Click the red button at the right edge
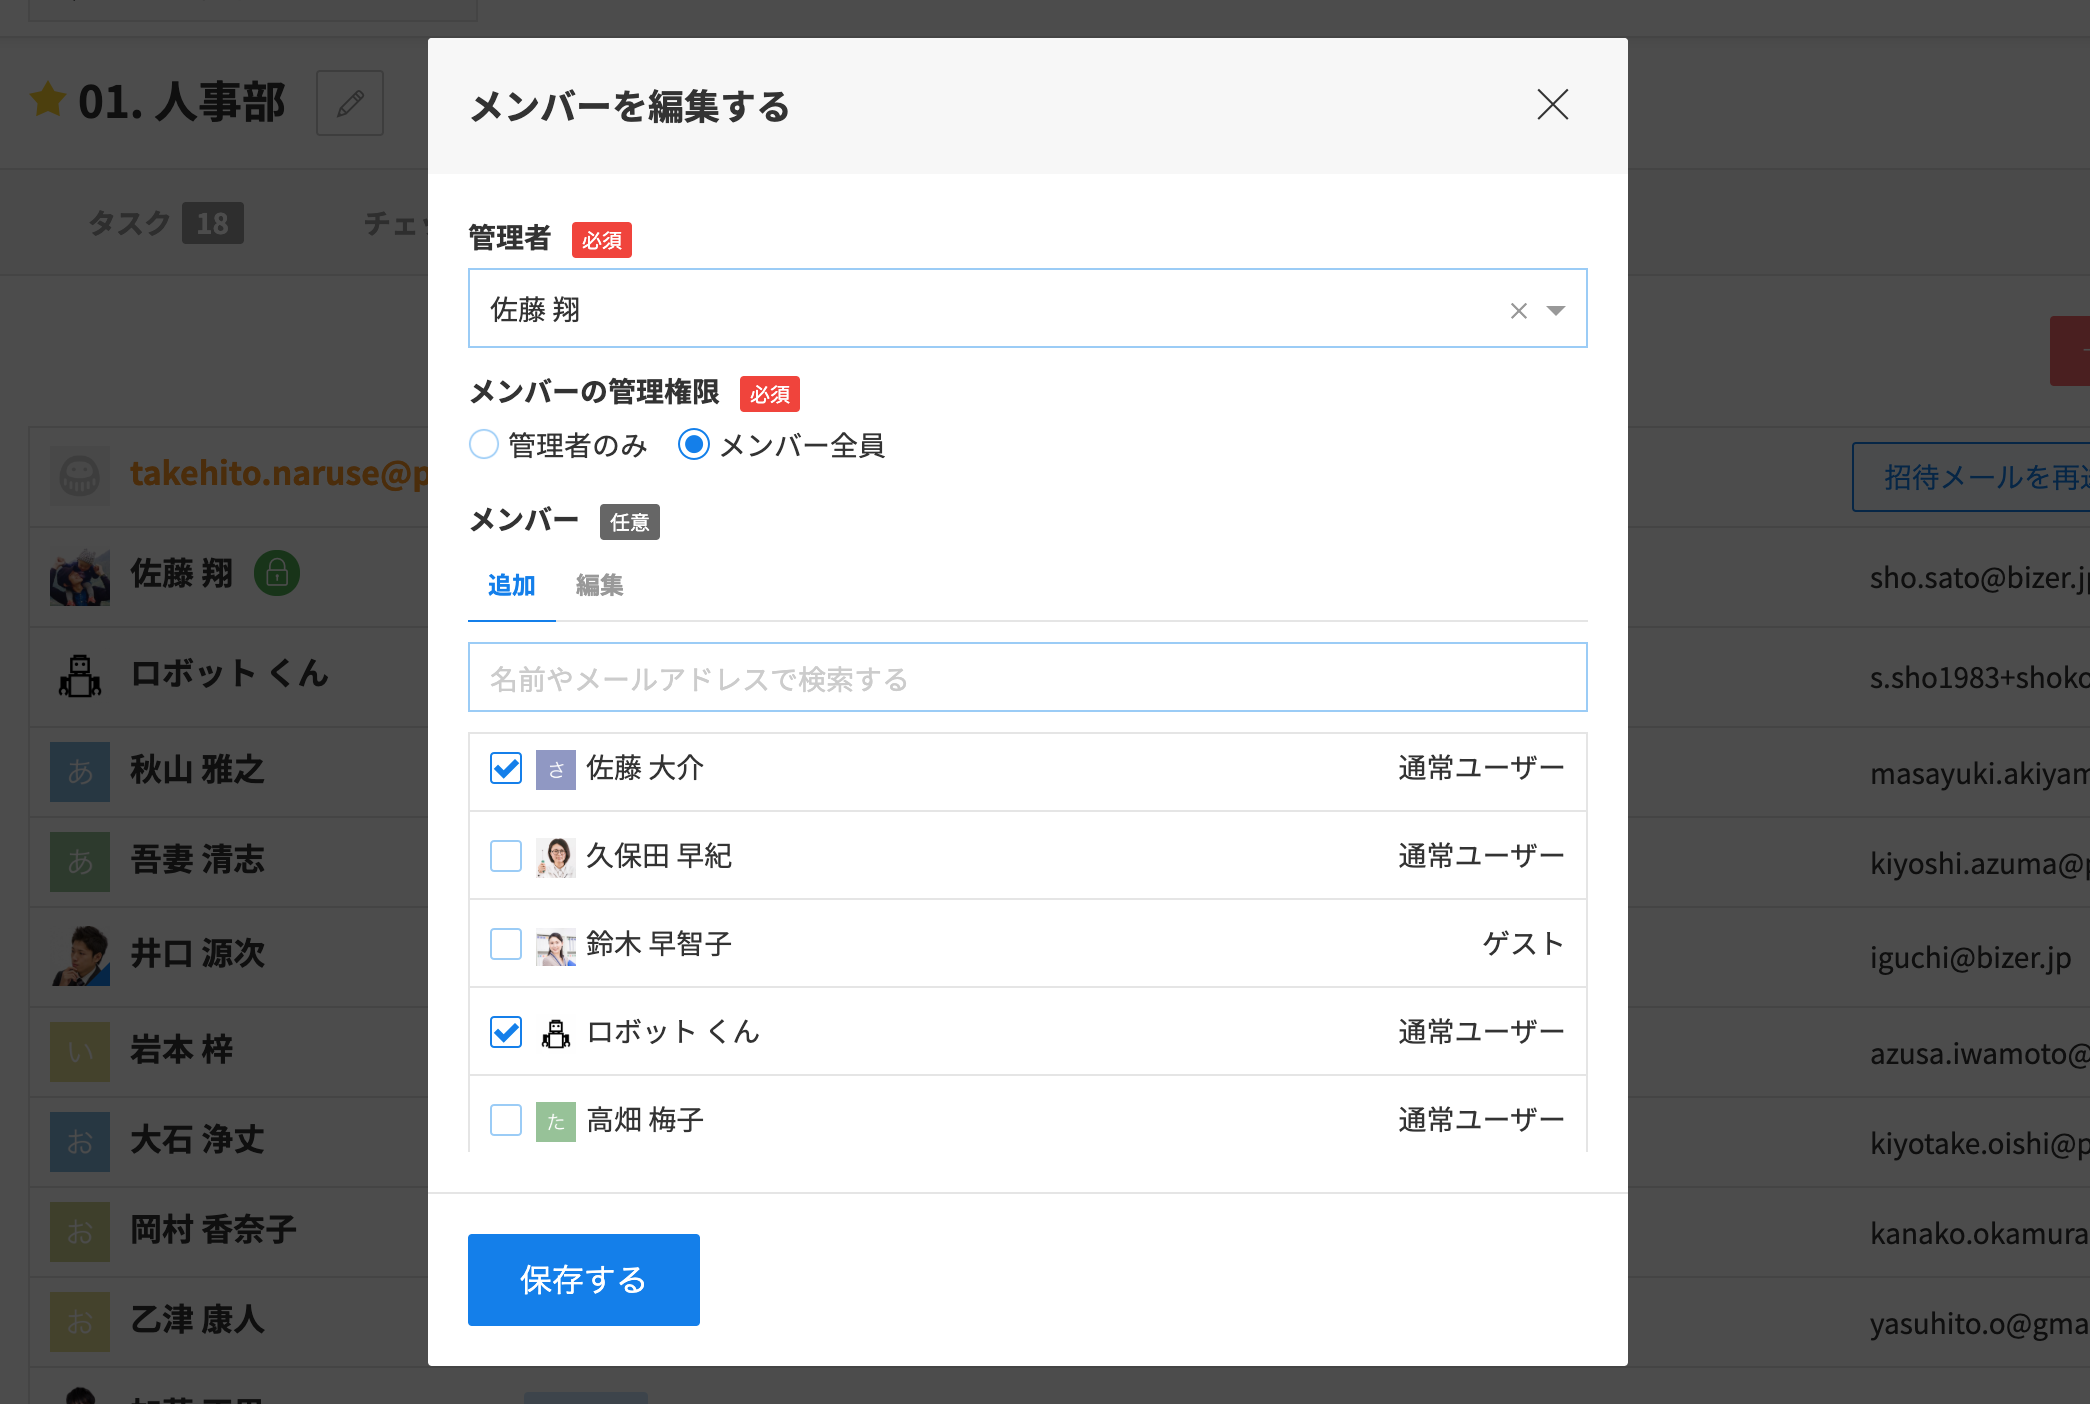The width and height of the screenshot is (2090, 1404). pos(2070,350)
